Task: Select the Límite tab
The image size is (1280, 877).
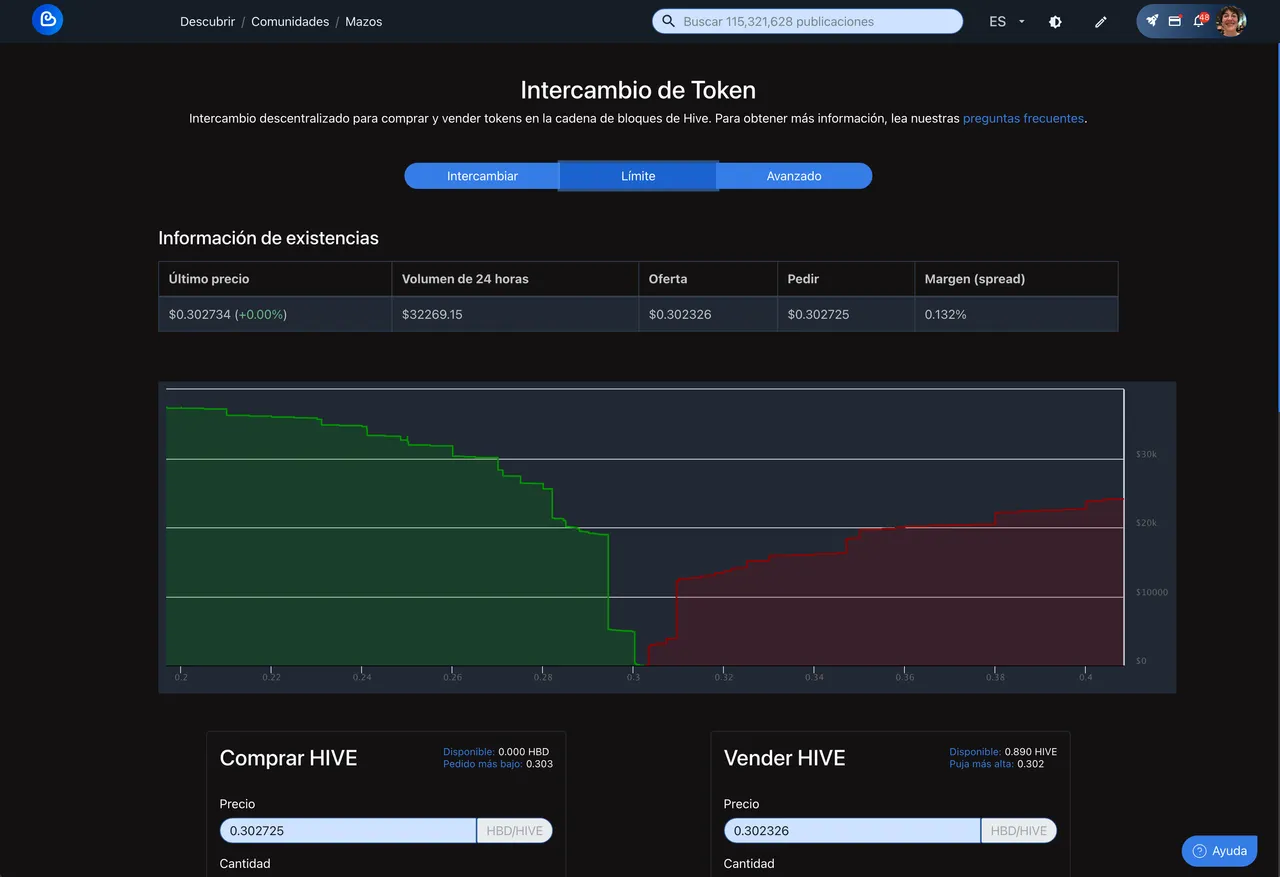Action: click(638, 176)
